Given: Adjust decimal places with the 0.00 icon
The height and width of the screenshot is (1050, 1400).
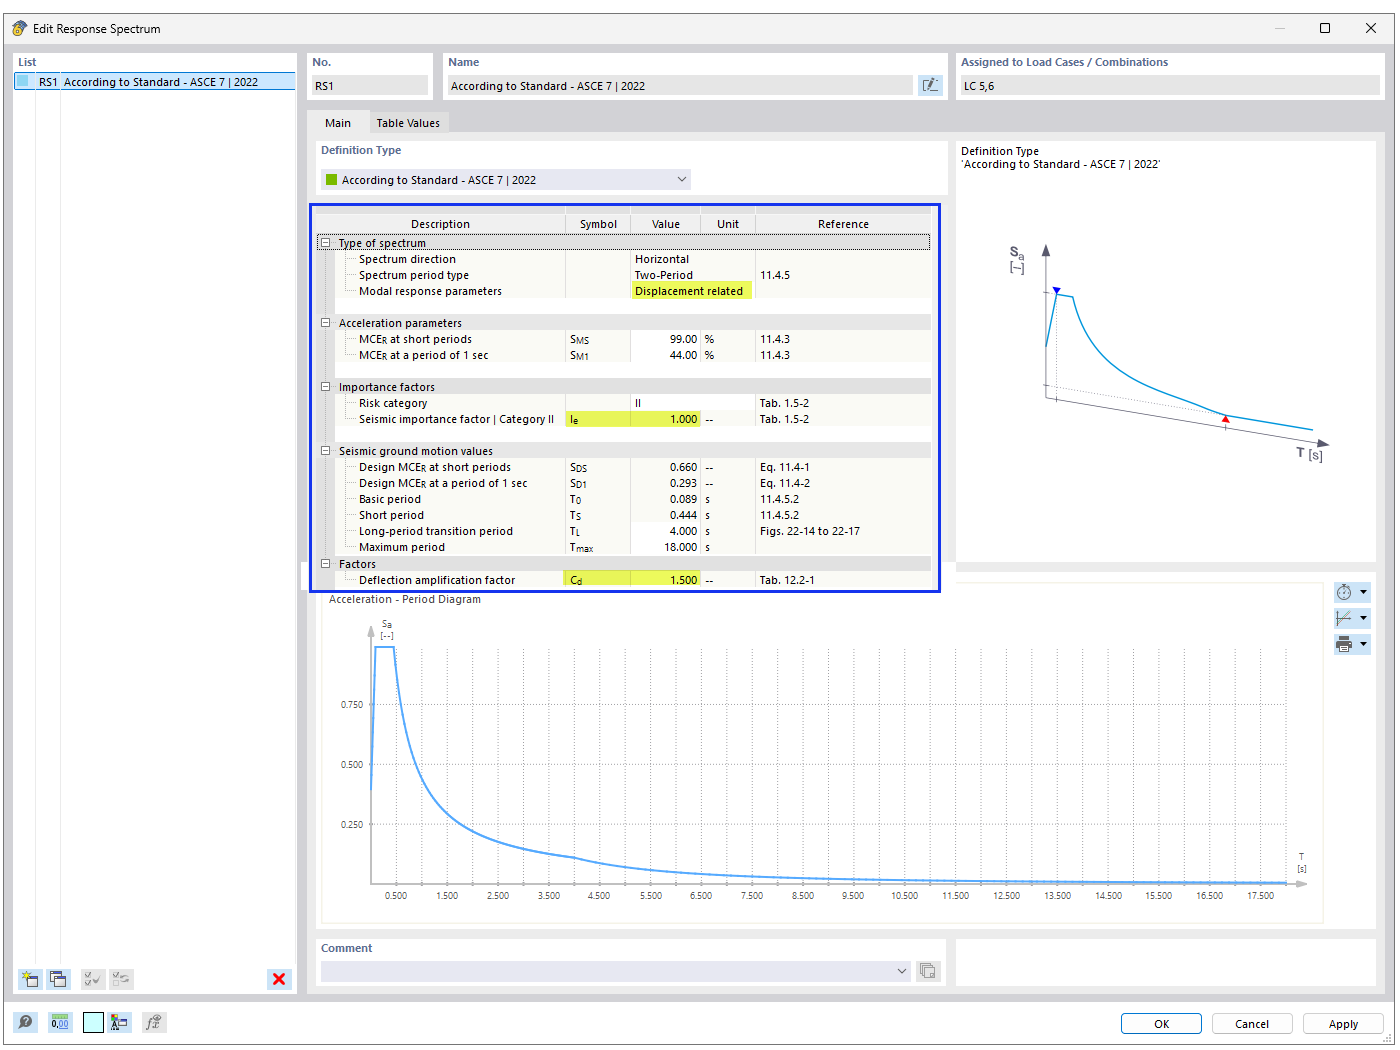Looking at the screenshot, I should [x=59, y=1022].
